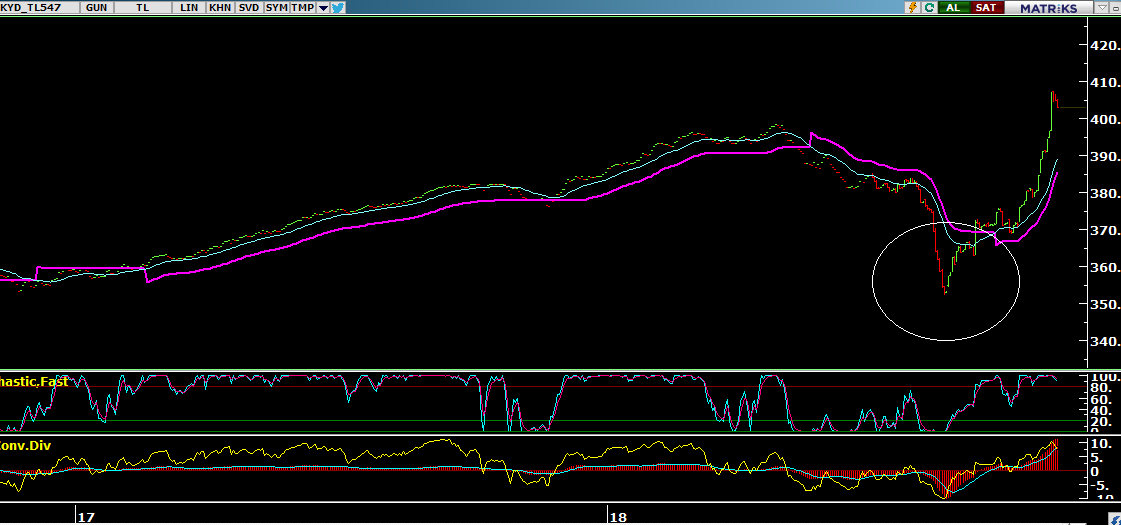1121x525 pixels.
Task: Click the SYM toolbar button
Action: click(276, 7)
